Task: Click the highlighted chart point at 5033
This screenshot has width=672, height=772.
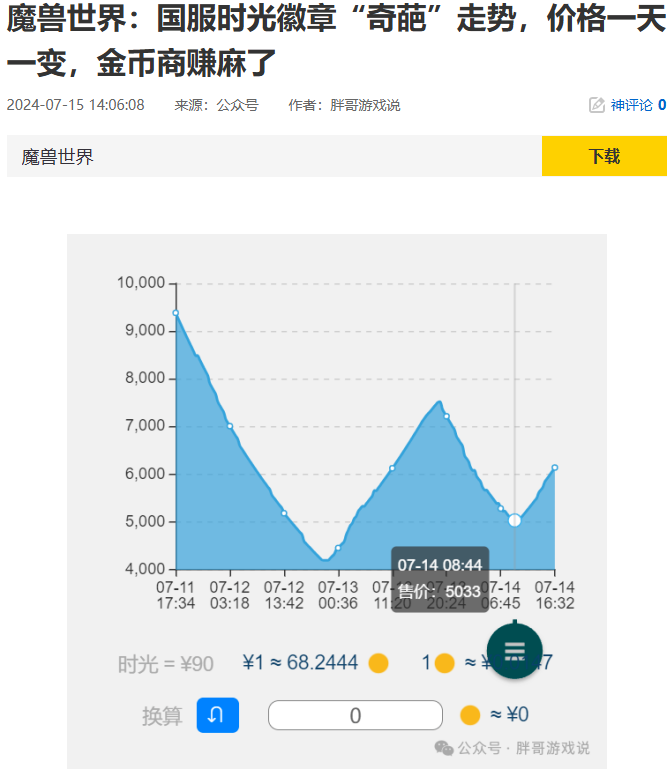Action: [514, 520]
